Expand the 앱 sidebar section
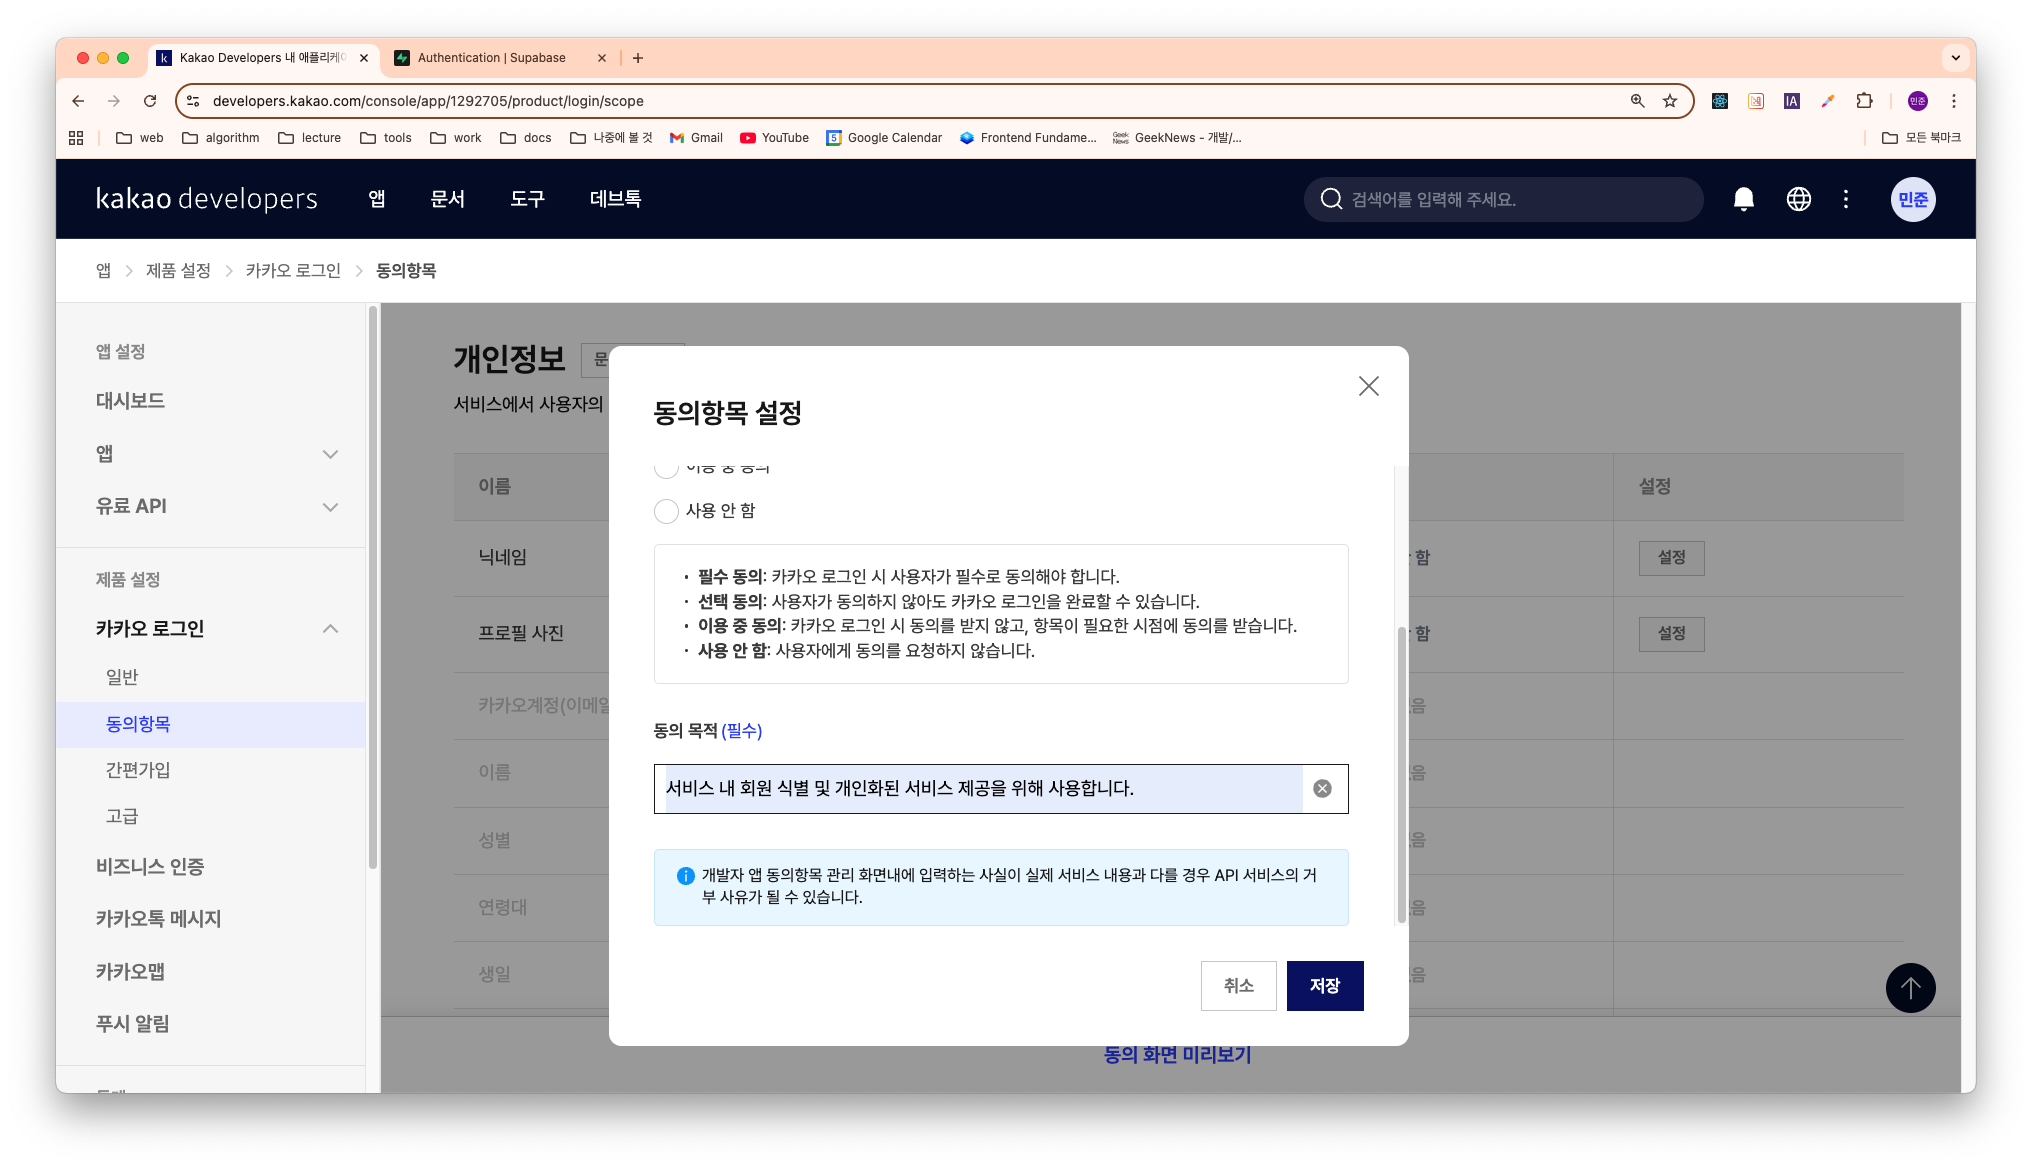This screenshot has width=2032, height=1167. tap(330, 454)
